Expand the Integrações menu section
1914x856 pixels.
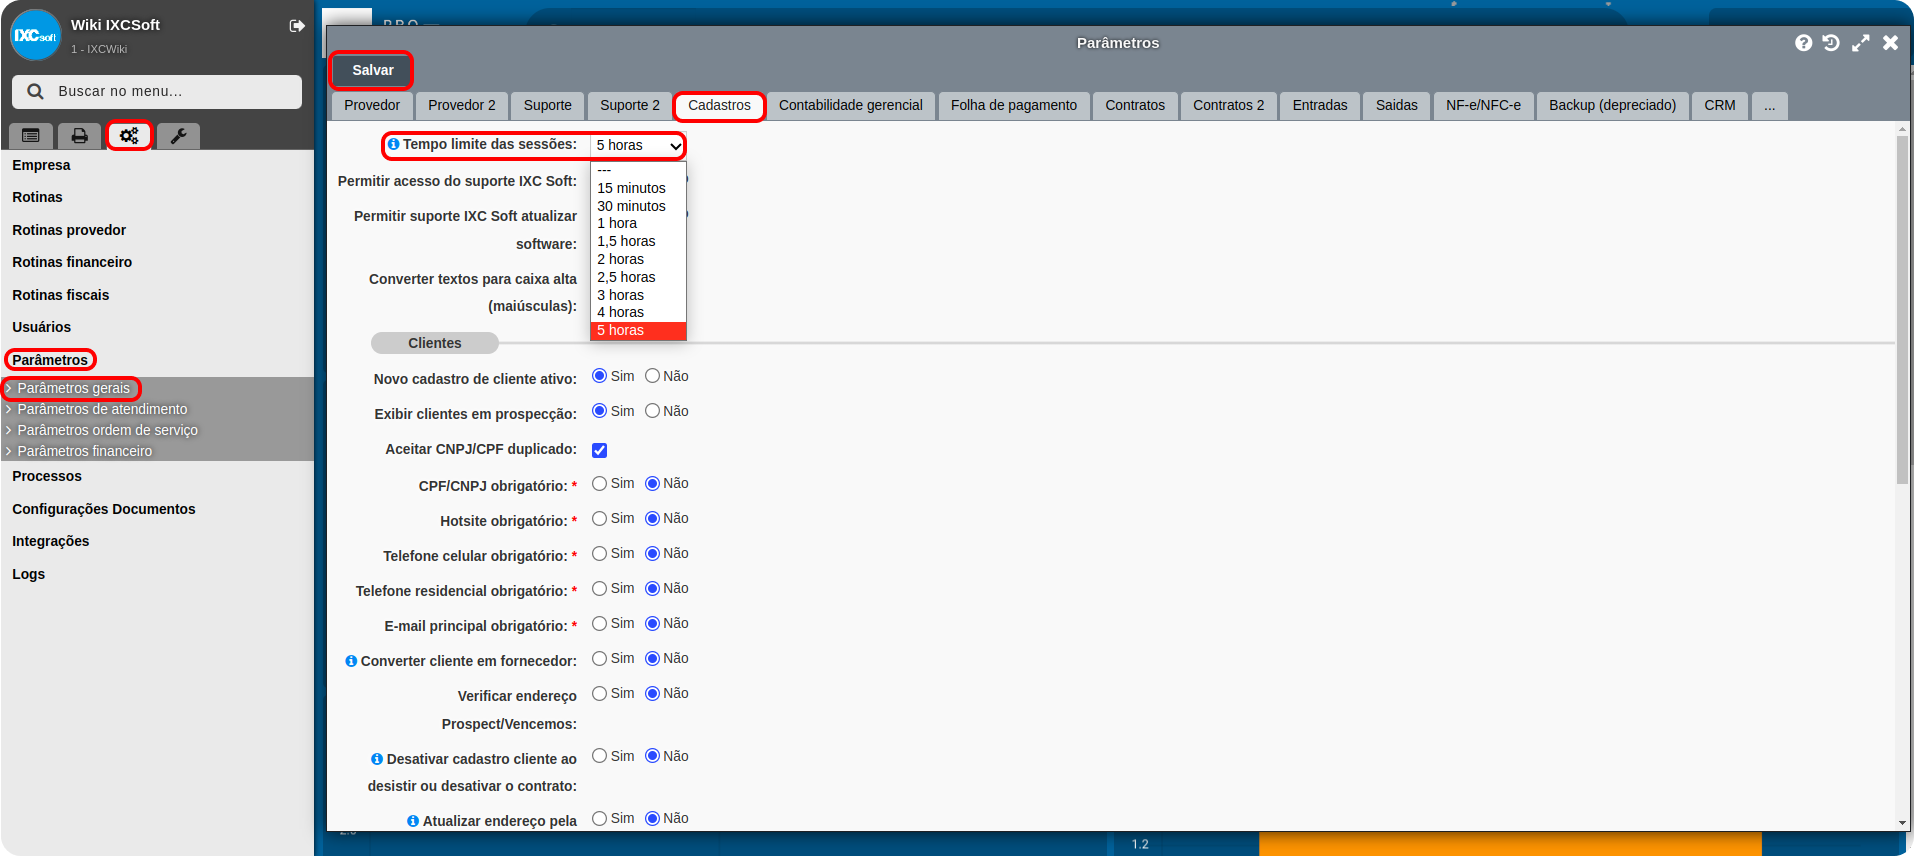point(50,541)
